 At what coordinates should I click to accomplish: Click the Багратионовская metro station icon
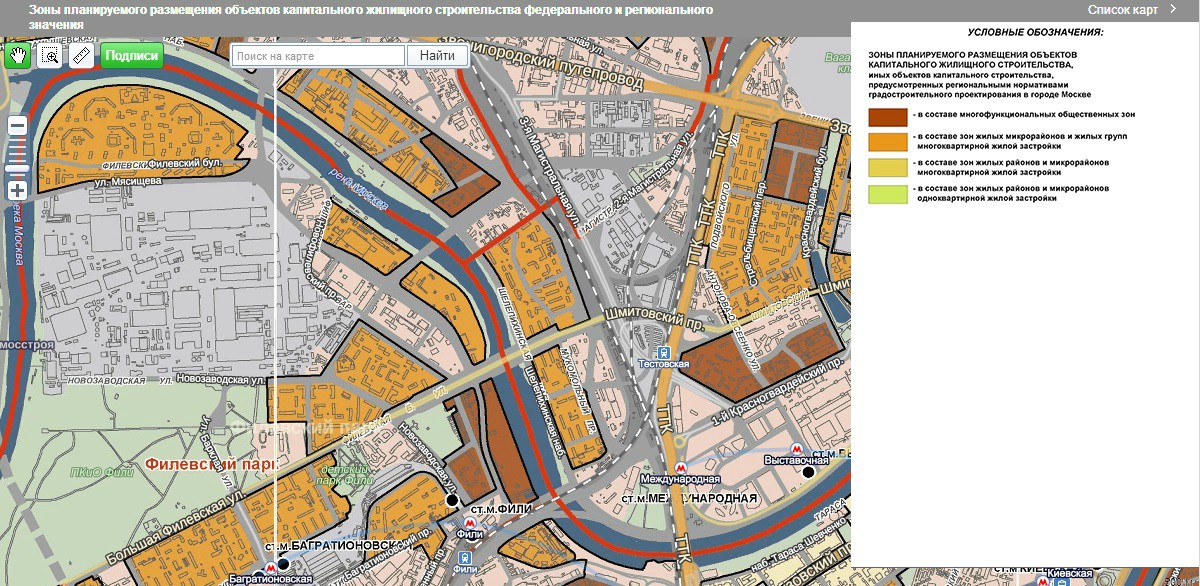pos(271,565)
